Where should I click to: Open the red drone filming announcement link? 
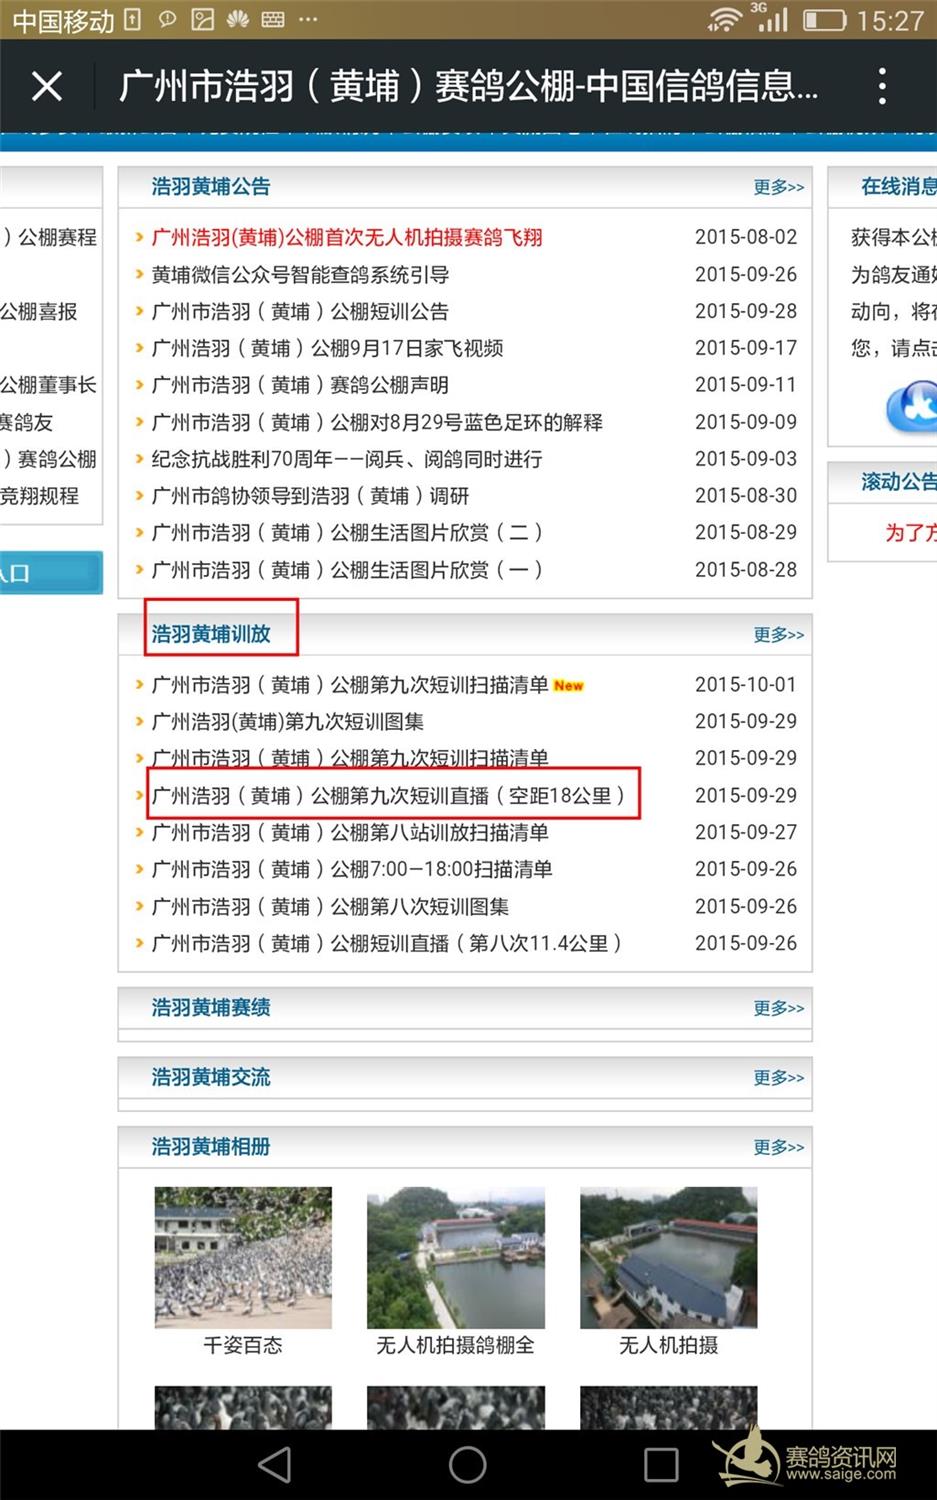coord(346,238)
